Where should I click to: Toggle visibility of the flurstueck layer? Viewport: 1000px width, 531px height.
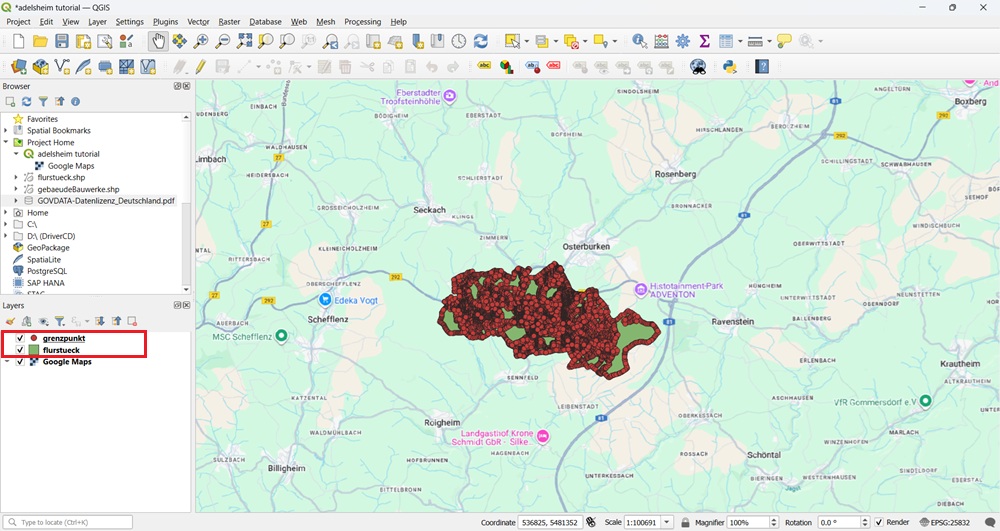point(20,350)
